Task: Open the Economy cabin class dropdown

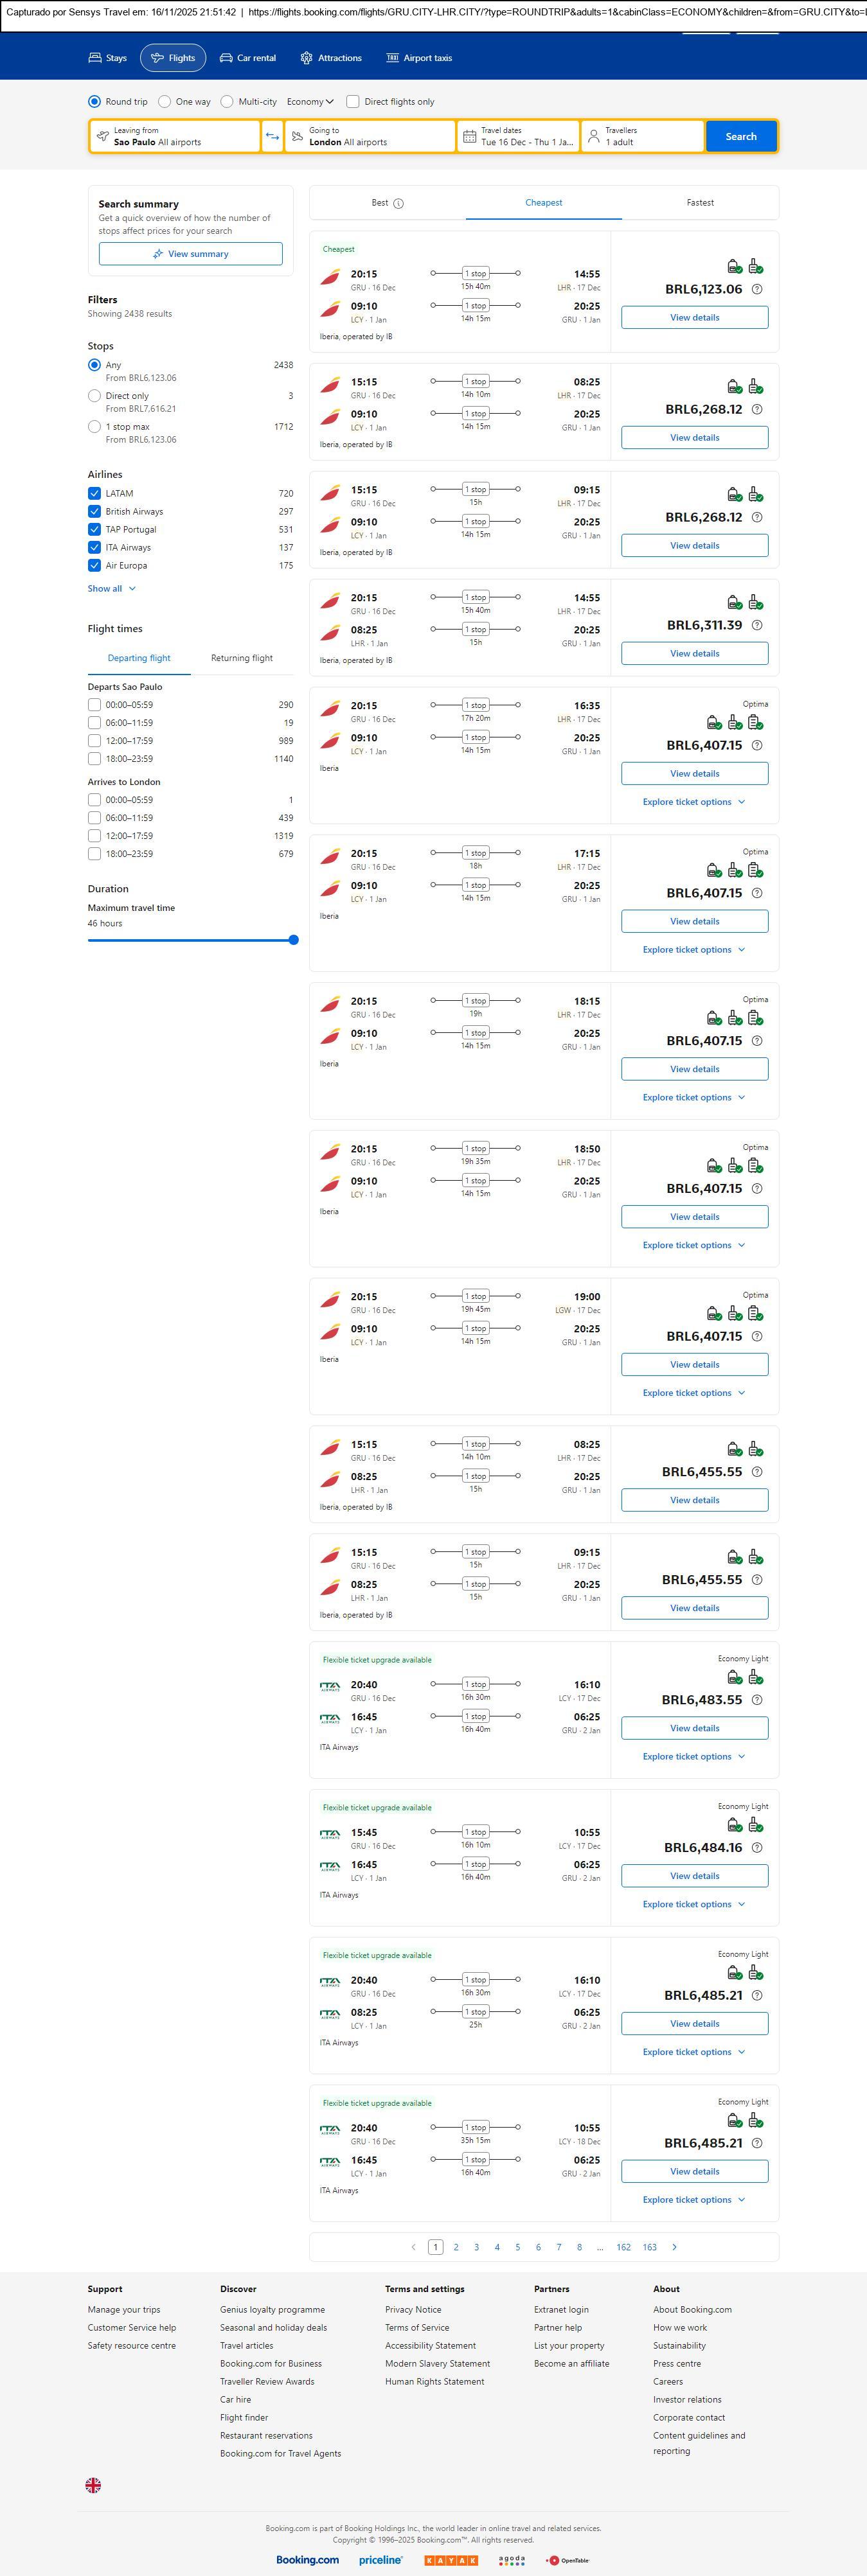Action: click(310, 102)
